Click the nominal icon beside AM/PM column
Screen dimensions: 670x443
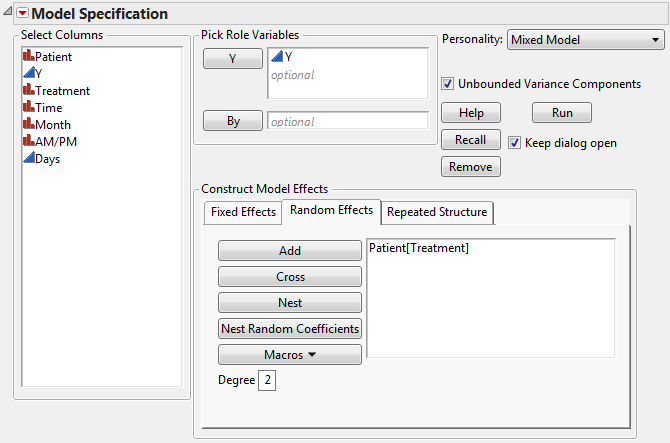click(x=28, y=142)
